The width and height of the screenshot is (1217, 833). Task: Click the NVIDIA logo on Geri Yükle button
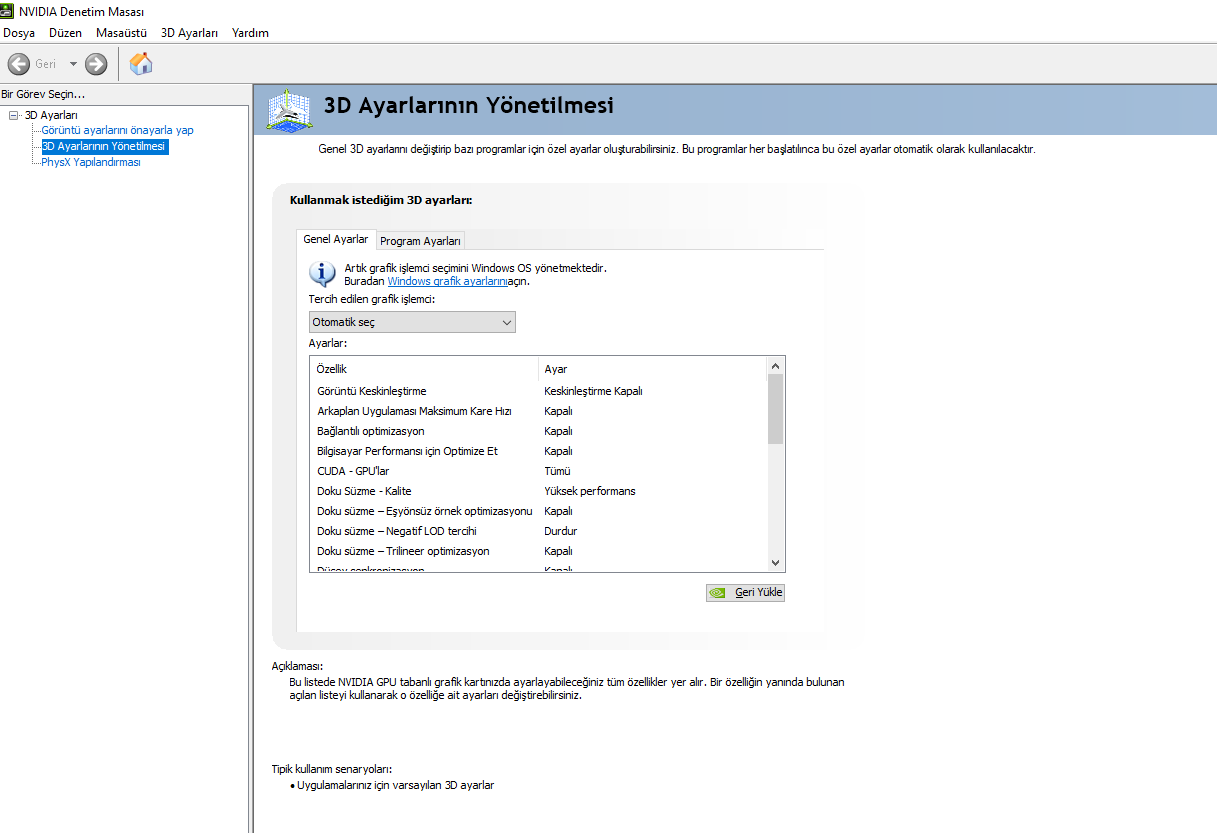717,592
